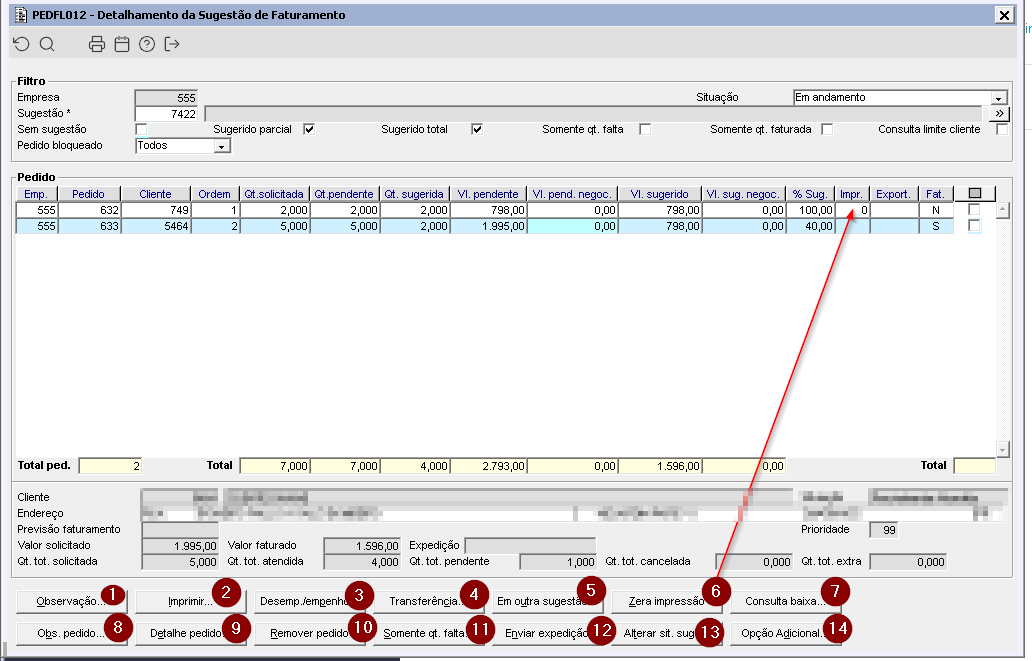Click the Vl. sug. negoc. column header
The height and width of the screenshot is (661, 1032).
coord(743,194)
